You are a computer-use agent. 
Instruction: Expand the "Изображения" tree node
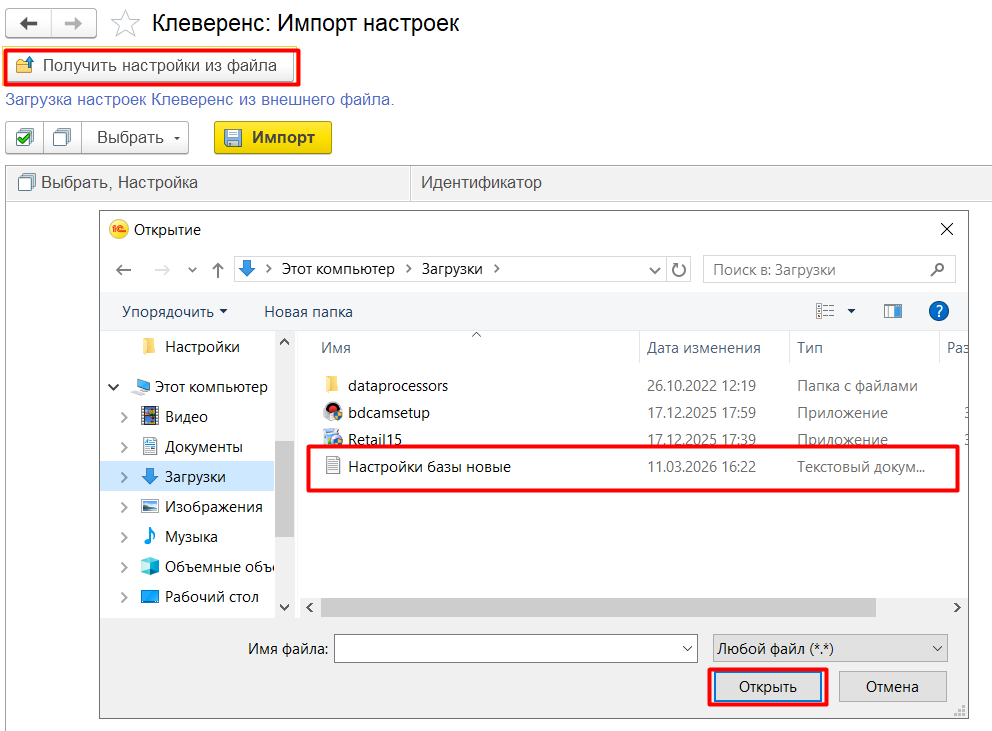tap(124, 508)
